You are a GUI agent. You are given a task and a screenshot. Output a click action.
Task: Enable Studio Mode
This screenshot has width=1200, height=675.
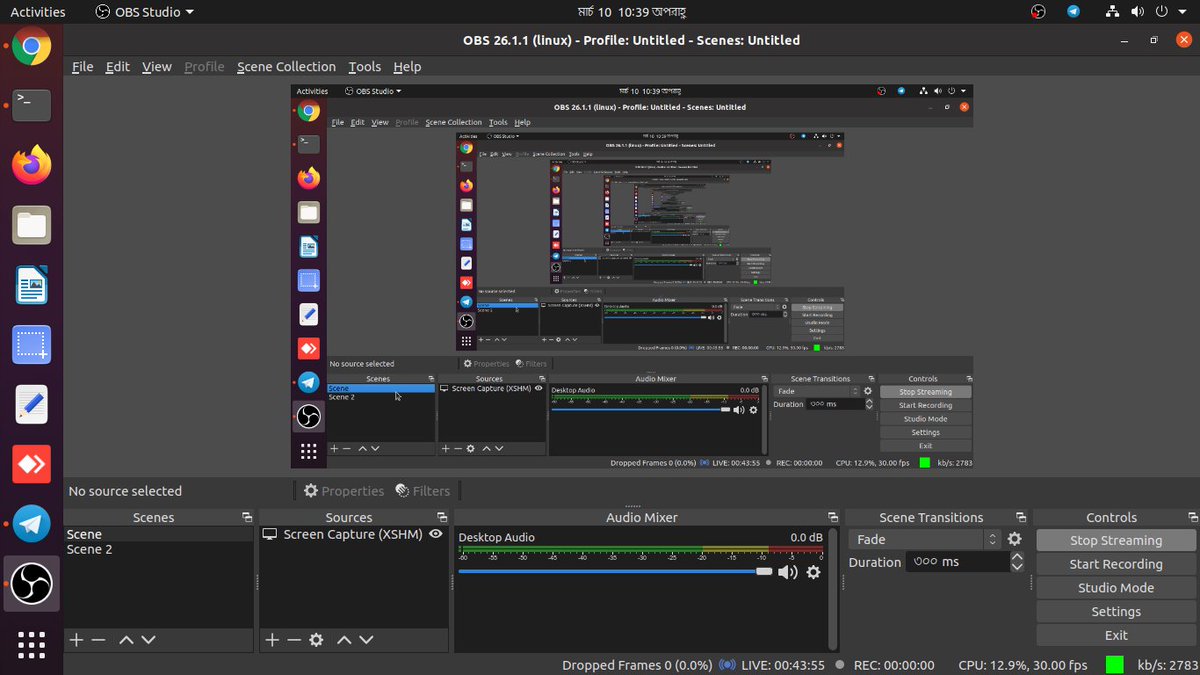pyautogui.click(x=1114, y=587)
